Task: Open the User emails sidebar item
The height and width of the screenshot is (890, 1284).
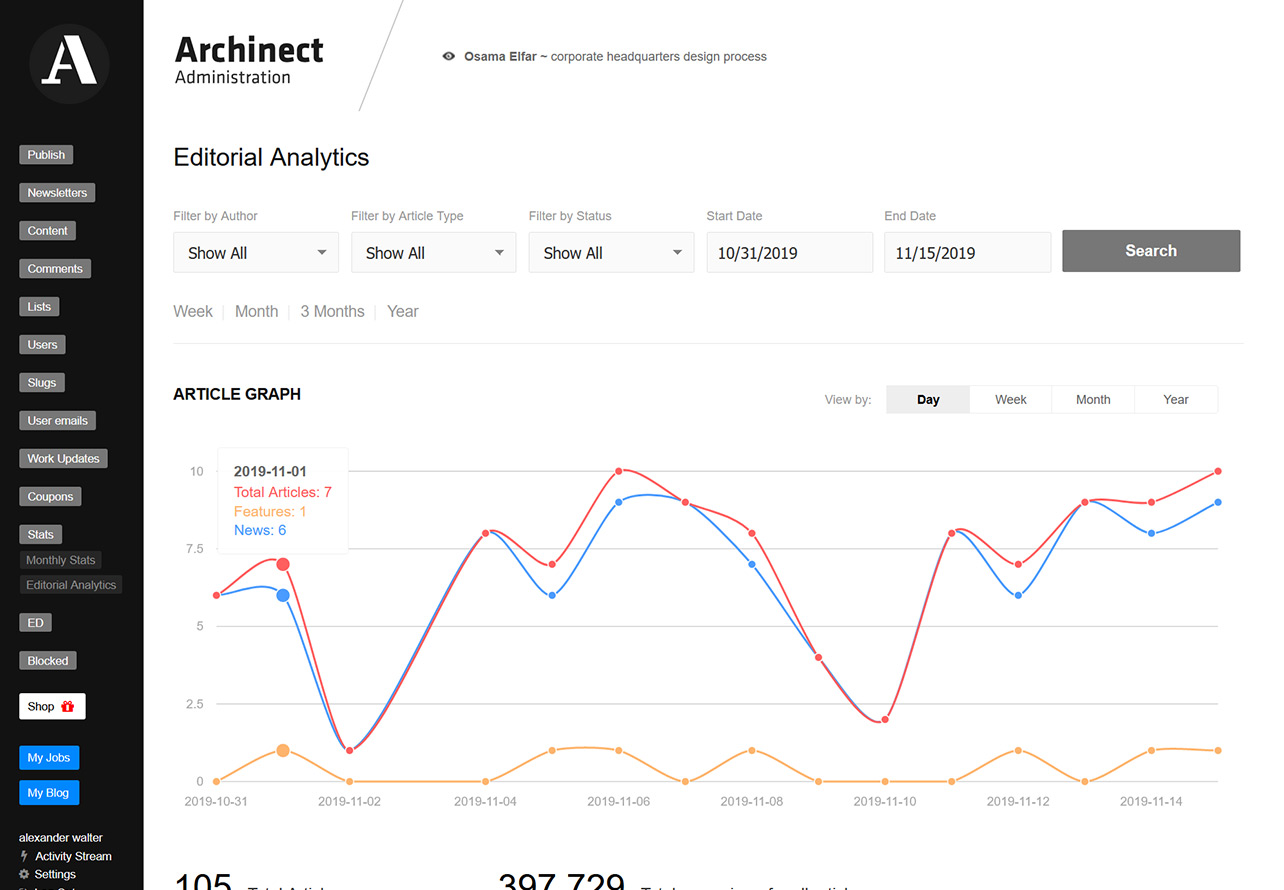Action: (x=57, y=421)
